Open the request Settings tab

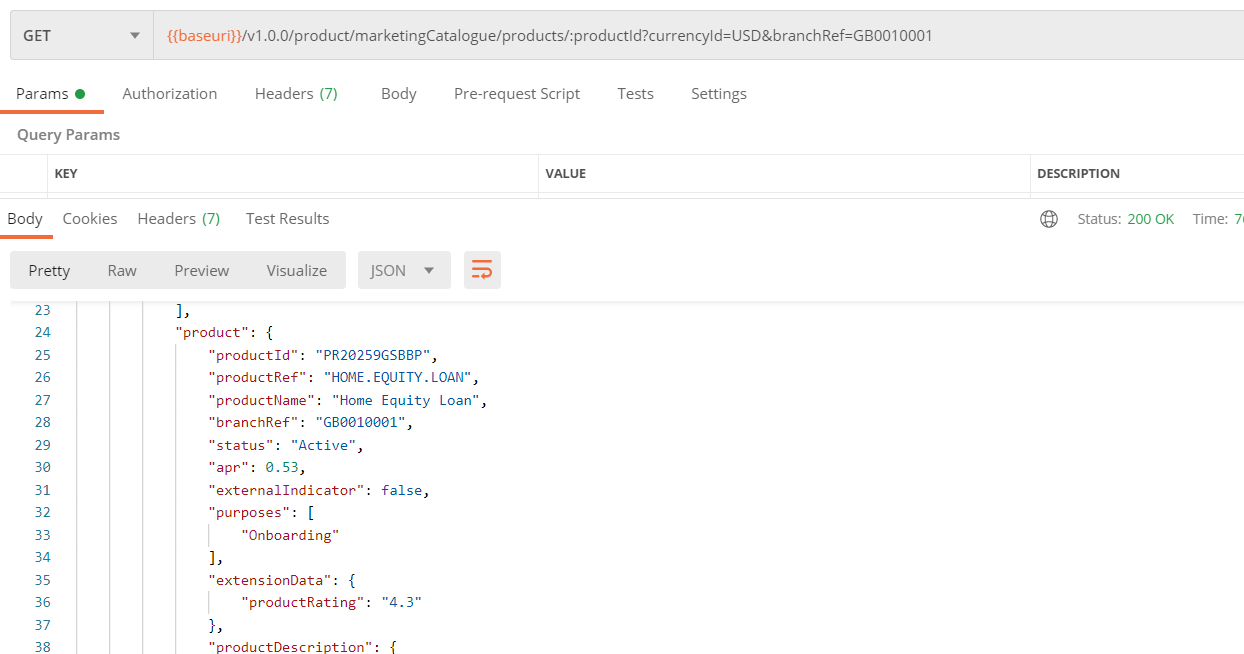pos(718,94)
